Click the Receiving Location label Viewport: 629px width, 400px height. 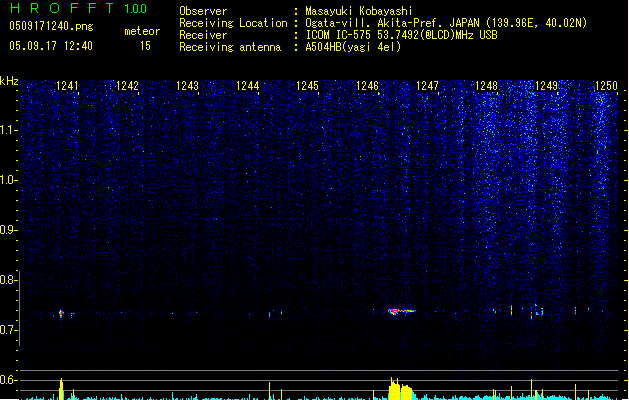pos(233,23)
